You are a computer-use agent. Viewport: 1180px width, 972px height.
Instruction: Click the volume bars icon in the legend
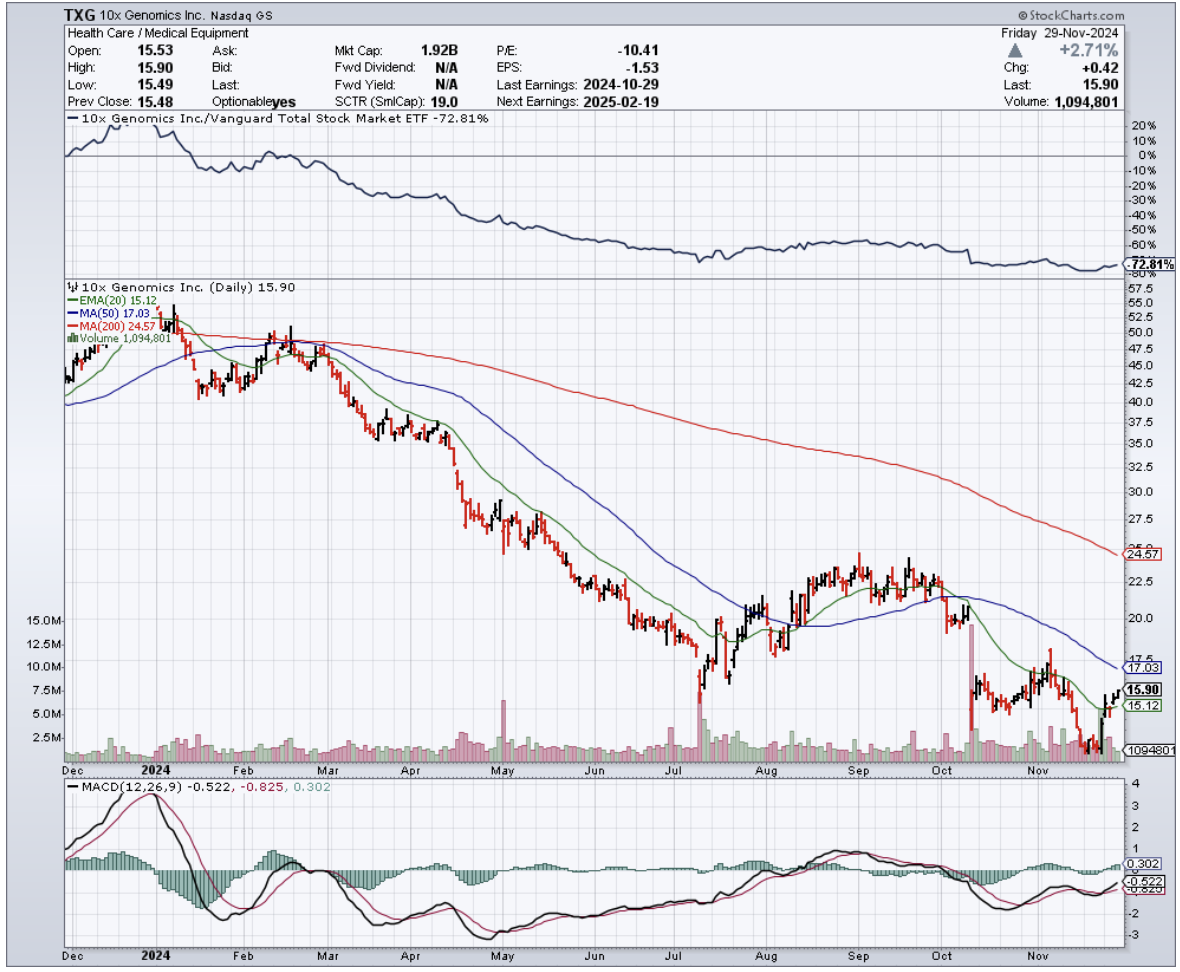pyautogui.click(x=71, y=338)
